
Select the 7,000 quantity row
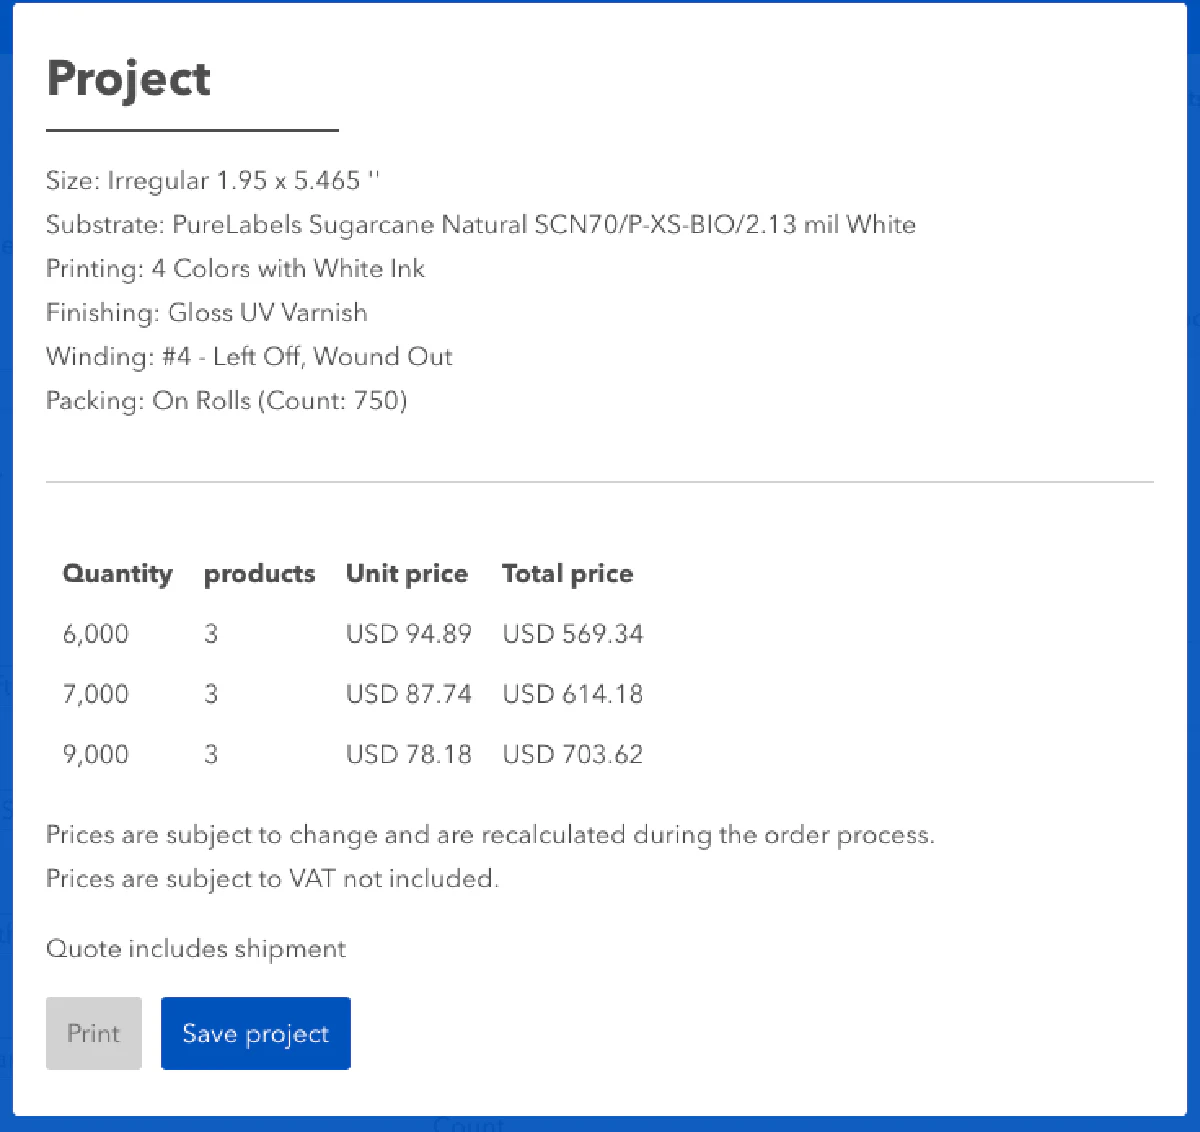click(x=96, y=694)
